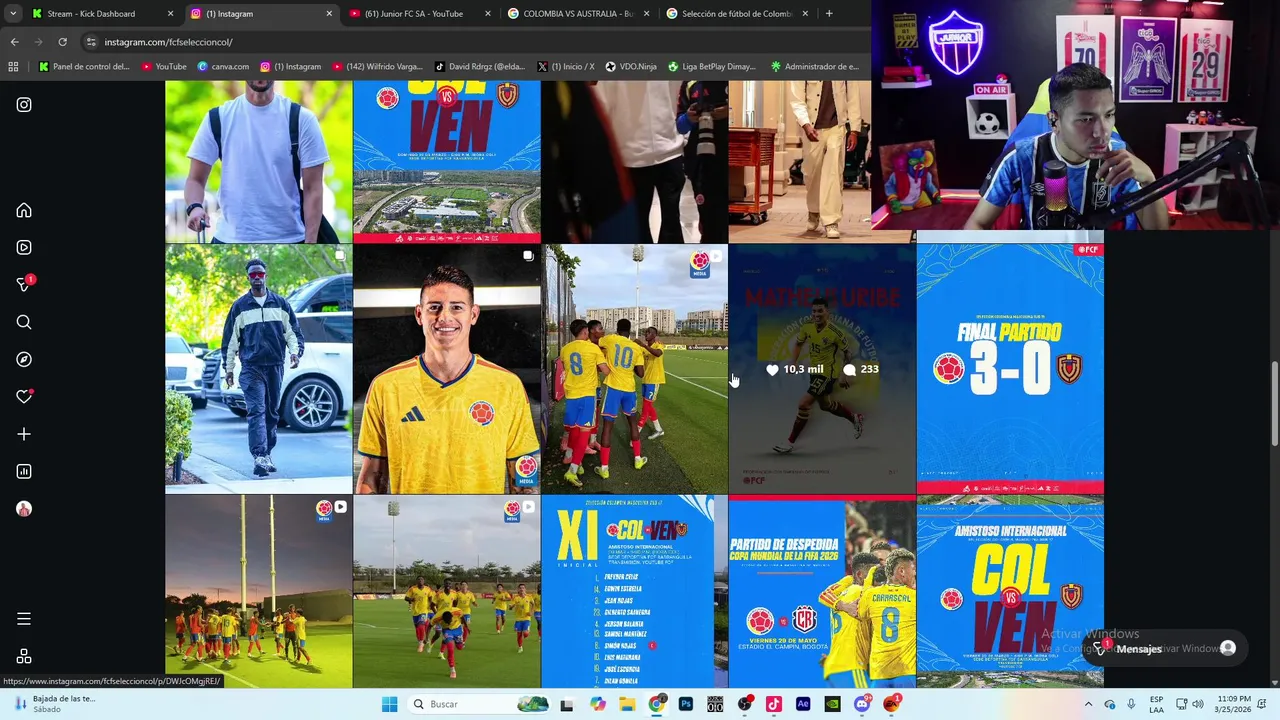Open the post of man in tracksuit by cars

(258, 369)
